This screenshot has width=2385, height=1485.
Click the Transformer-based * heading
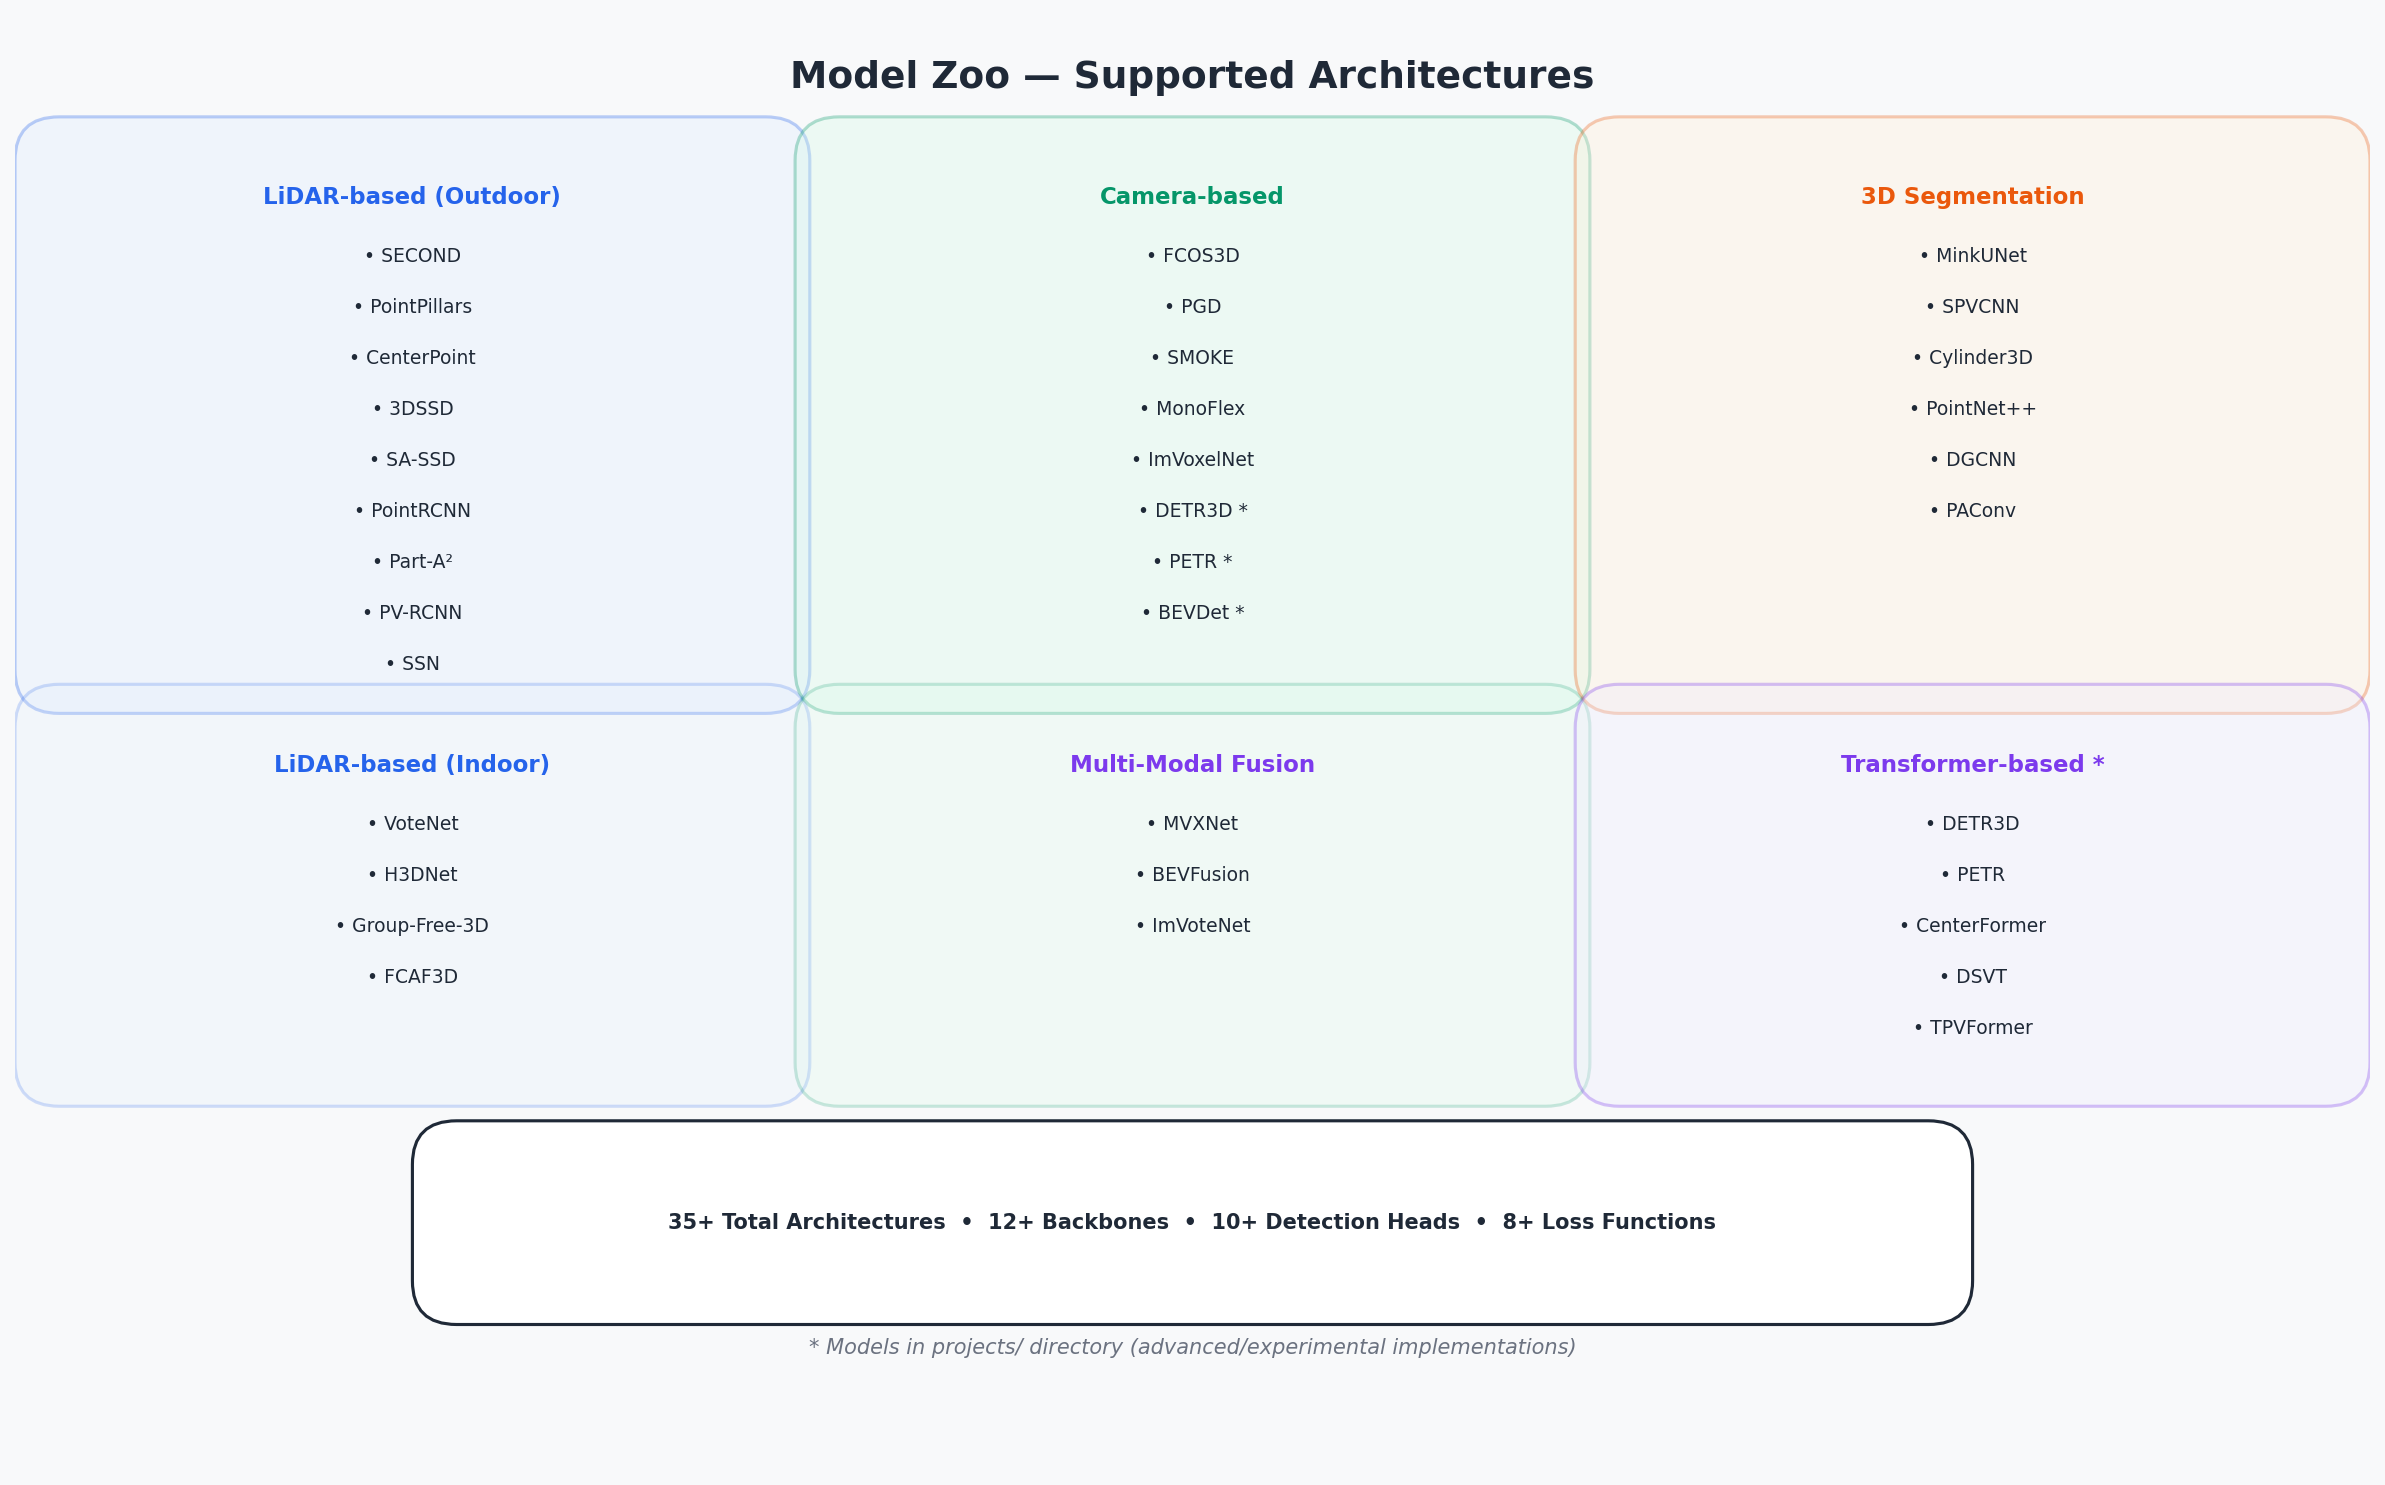(x=1972, y=765)
